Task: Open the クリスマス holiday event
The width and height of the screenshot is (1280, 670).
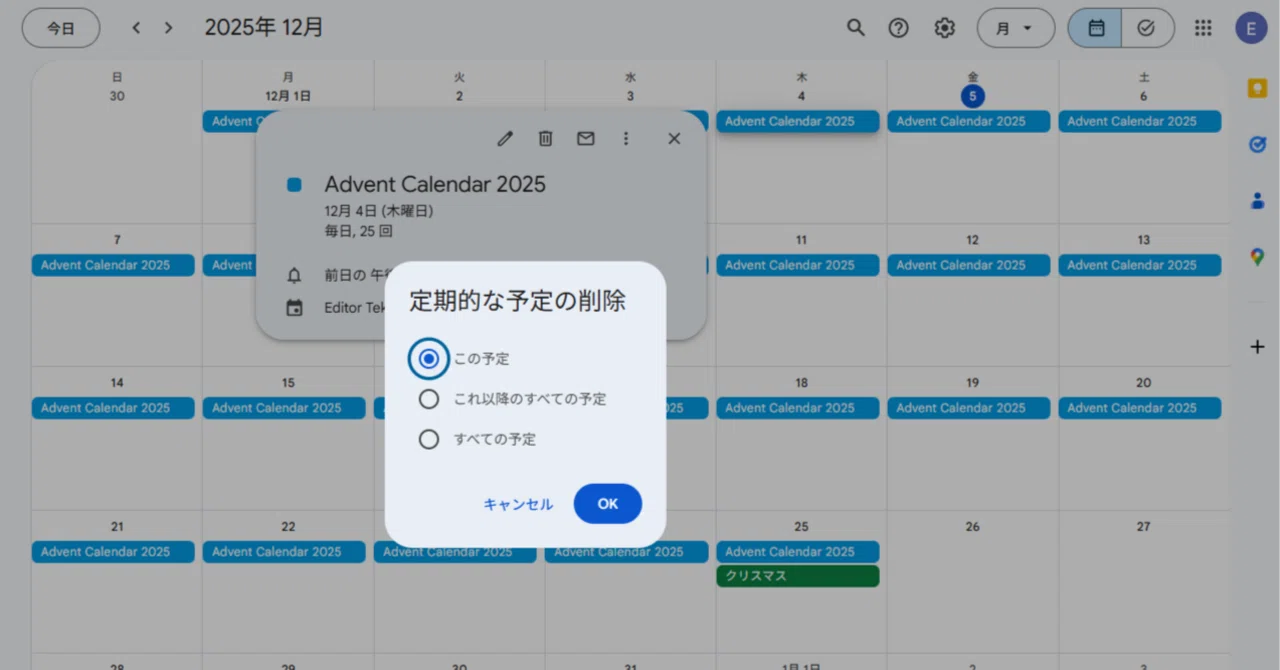Action: 798,576
